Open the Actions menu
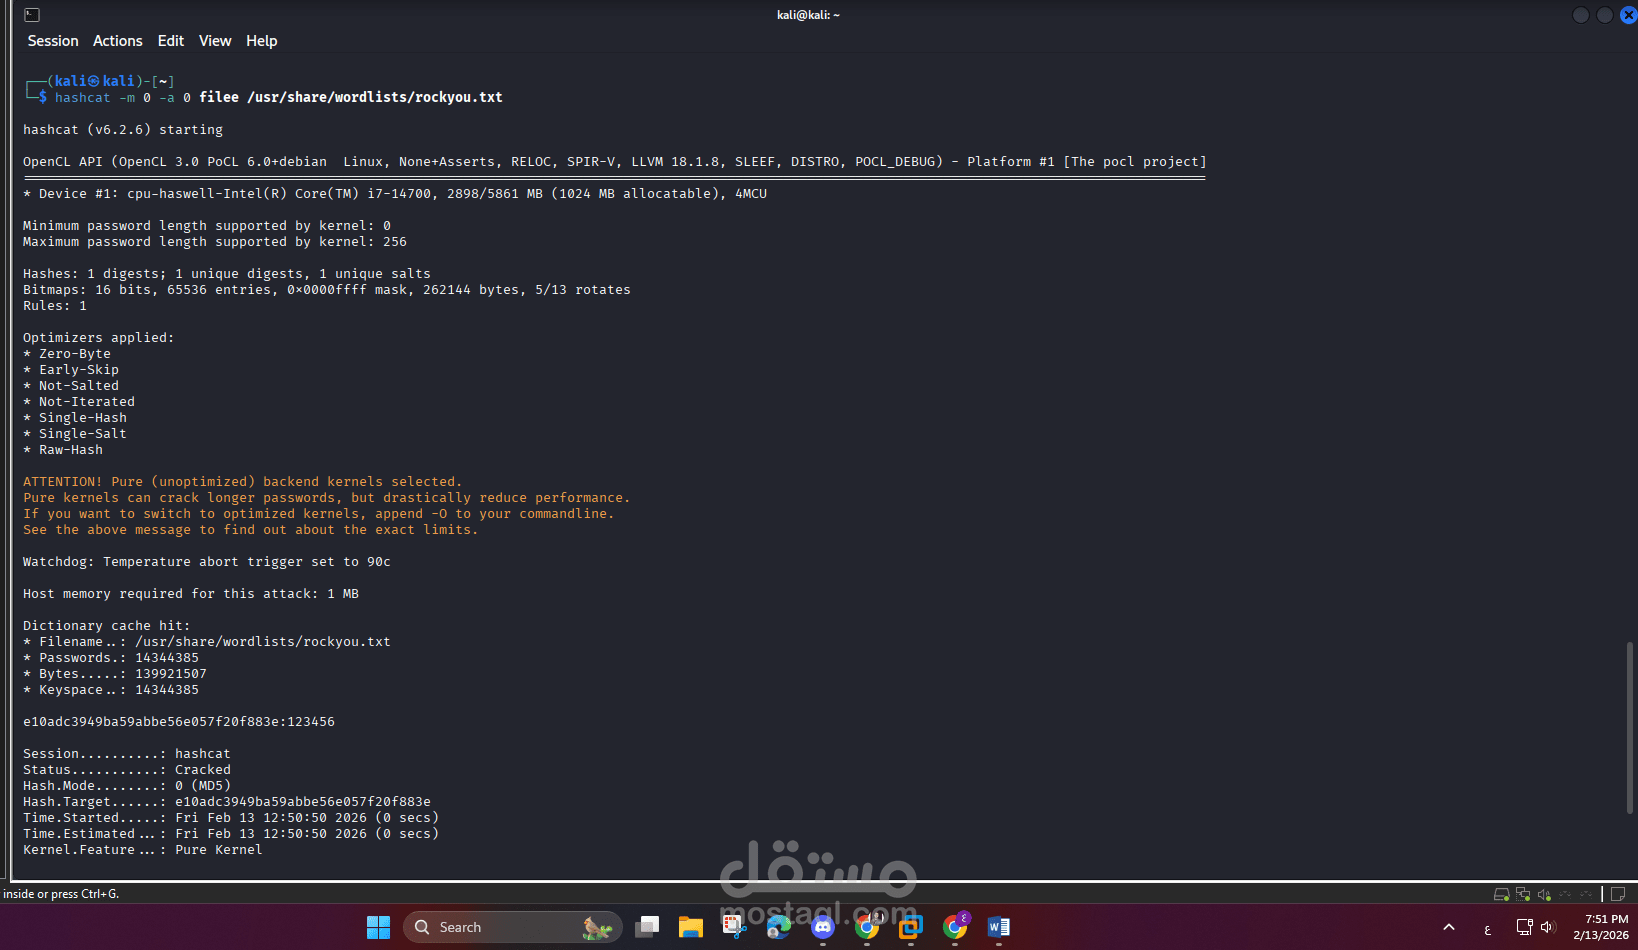 [118, 41]
